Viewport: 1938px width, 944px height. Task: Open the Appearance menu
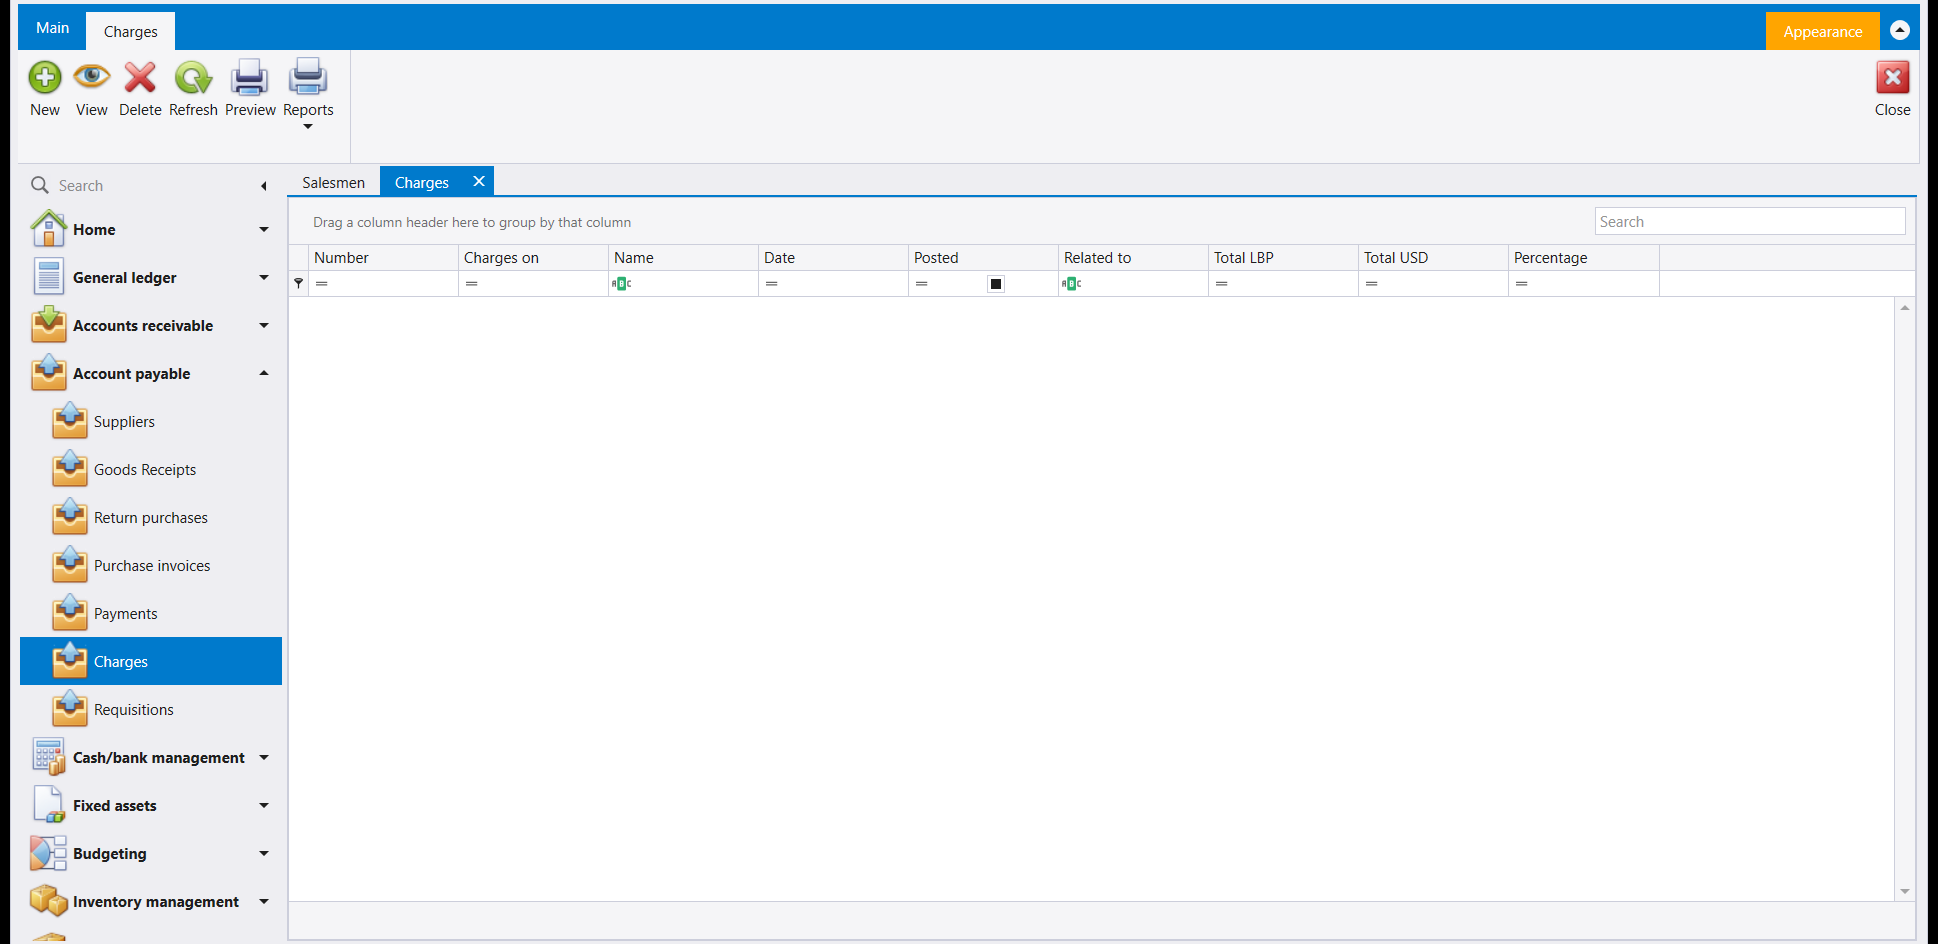point(1822,31)
